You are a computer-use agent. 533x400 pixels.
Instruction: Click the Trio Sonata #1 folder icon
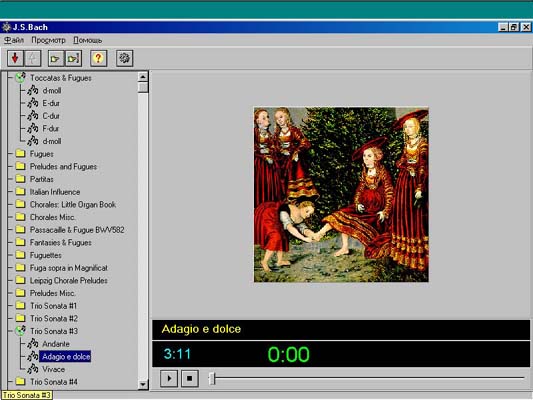[20, 306]
